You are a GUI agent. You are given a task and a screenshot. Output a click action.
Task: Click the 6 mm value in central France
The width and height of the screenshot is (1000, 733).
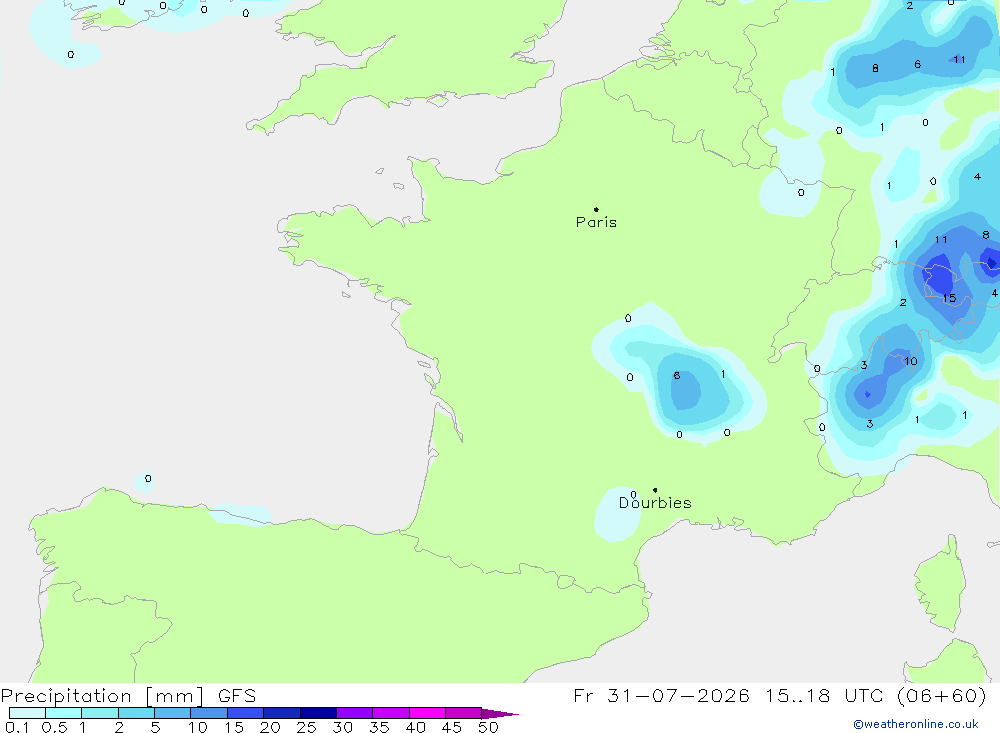click(x=677, y=376)
